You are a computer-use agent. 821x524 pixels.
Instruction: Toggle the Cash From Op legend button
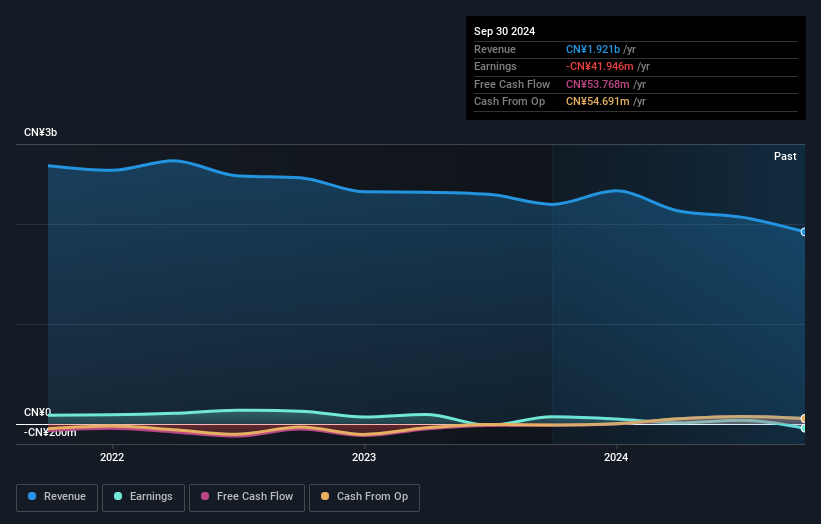click(x=364, y=497)
